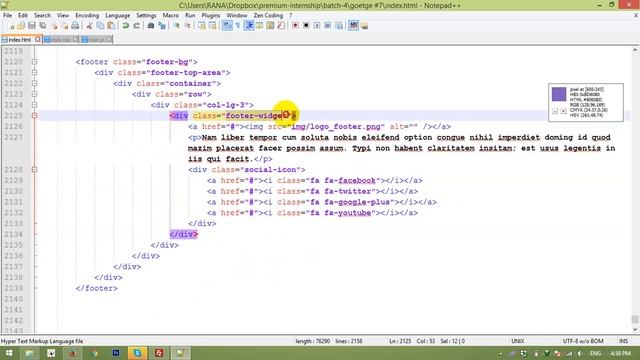Viewport: 640px width, 360px height.
Task: Open the File menu
Action: pyautogui.click(x=7, y=15)
